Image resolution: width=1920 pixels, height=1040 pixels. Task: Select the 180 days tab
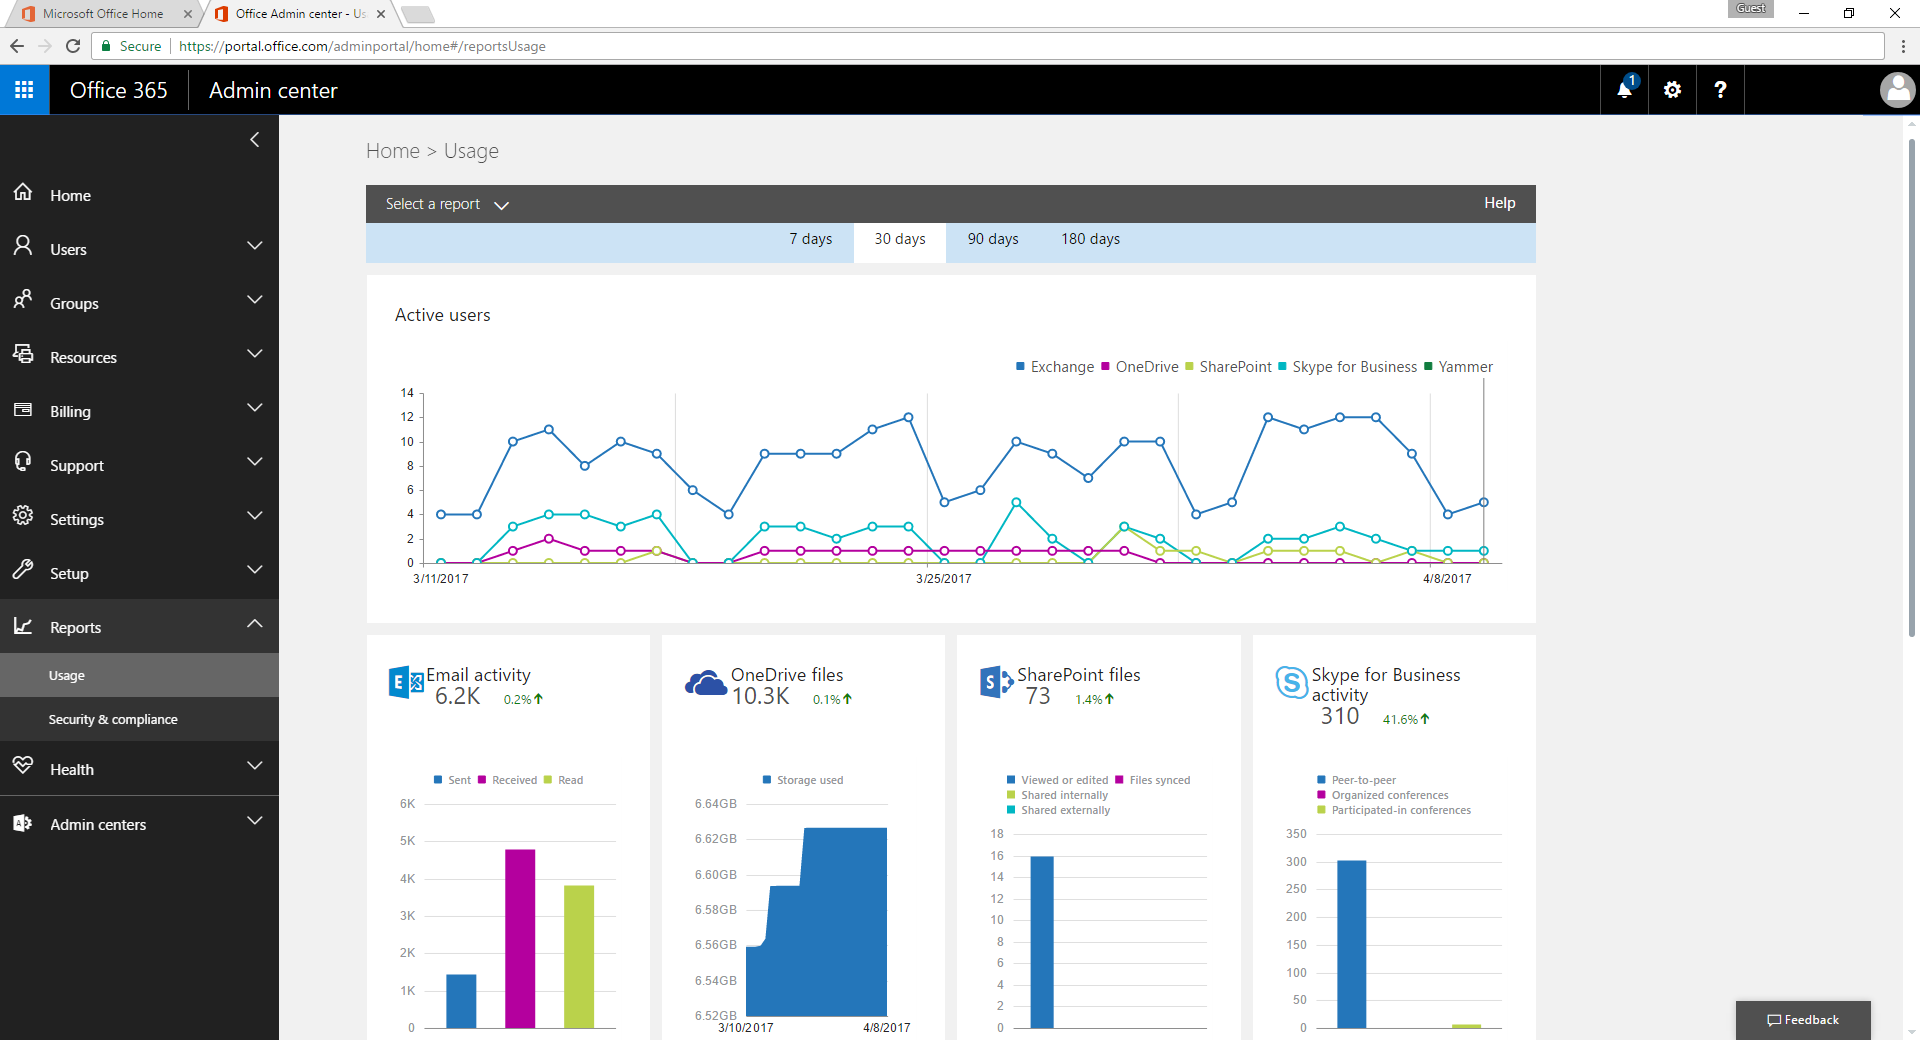(x=1091, y=239)
